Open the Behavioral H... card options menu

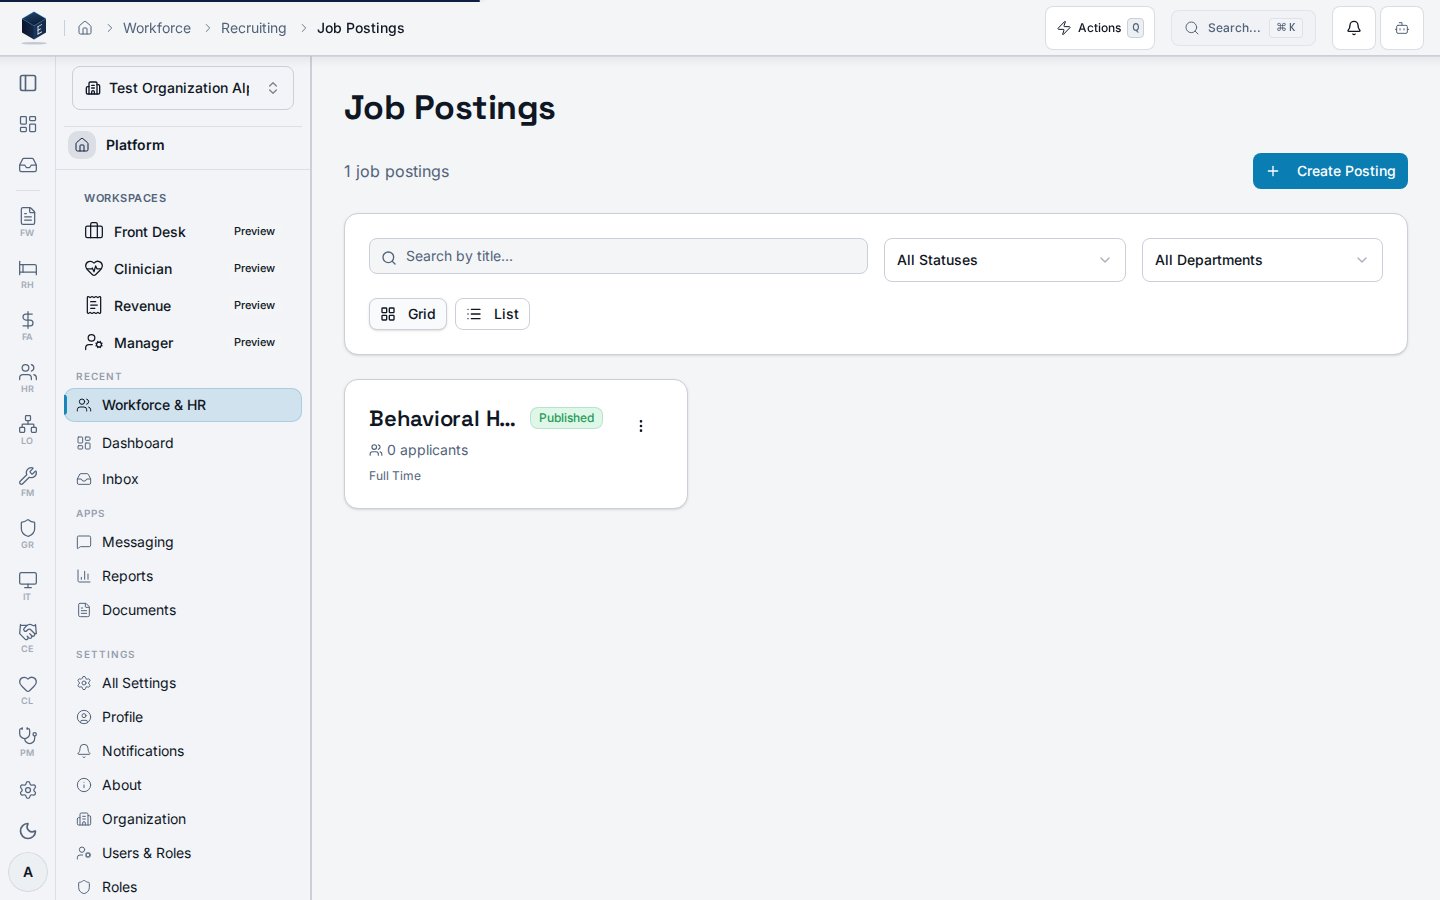(x=641, y=426)
